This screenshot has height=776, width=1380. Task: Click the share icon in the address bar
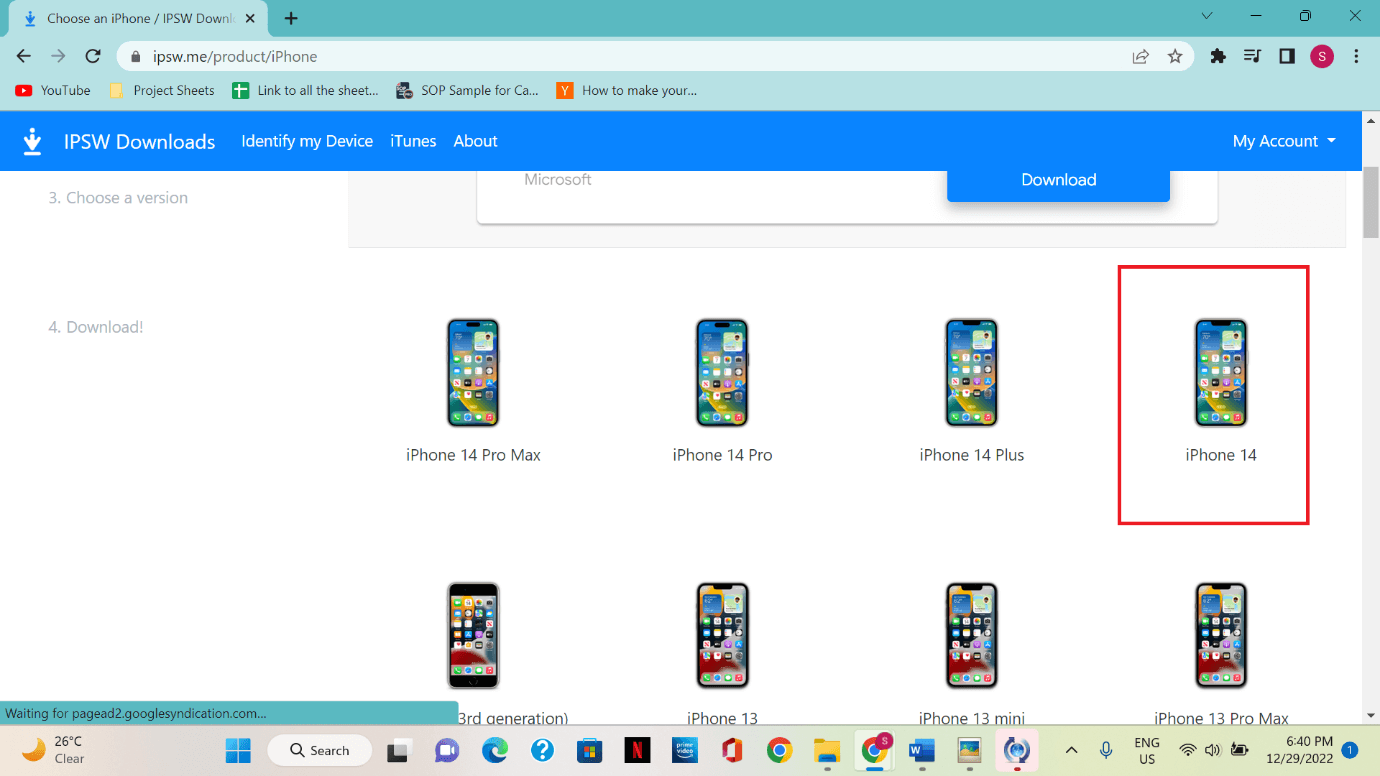1140,56
